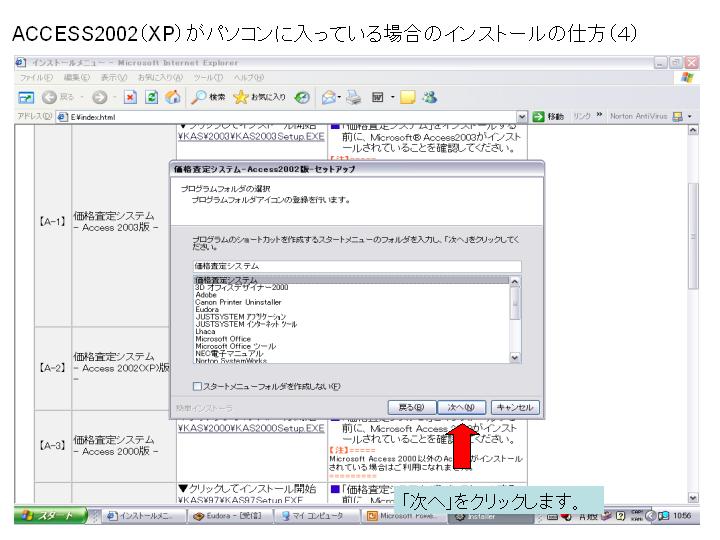Click the browser page scroll-up arrow
Screen dimensions: 720x540
click(x=693, y=130)
